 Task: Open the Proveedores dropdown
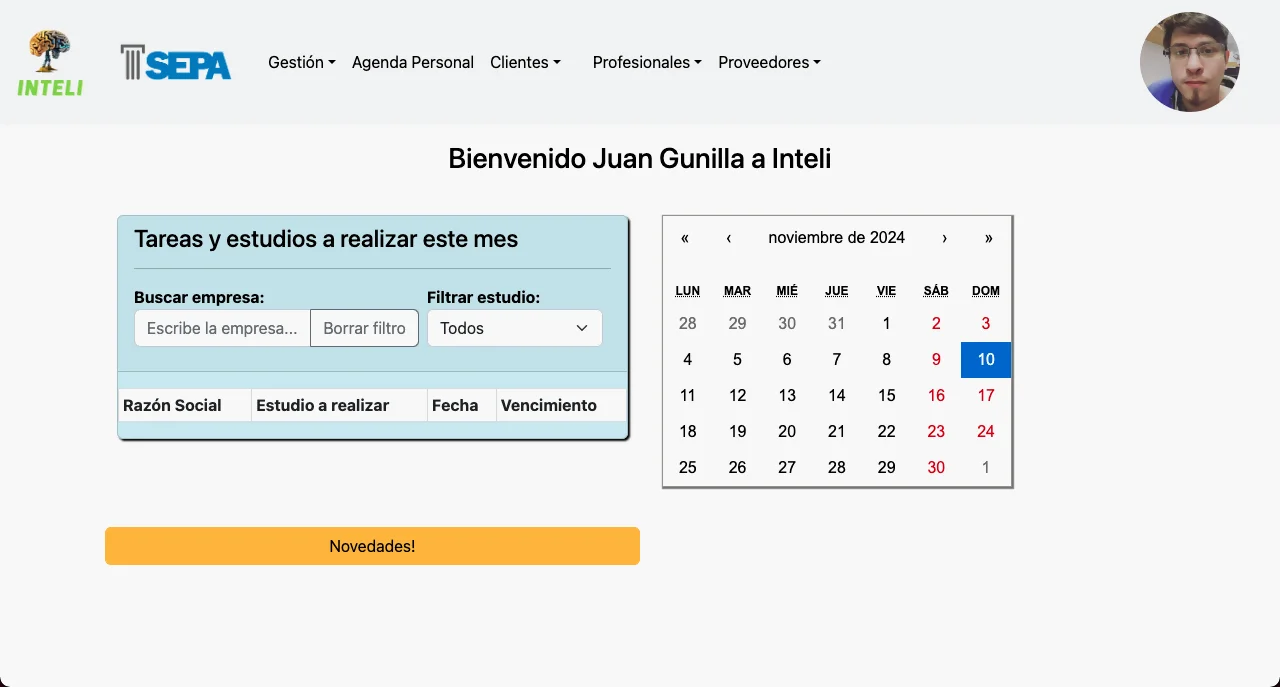pos(769,62)
